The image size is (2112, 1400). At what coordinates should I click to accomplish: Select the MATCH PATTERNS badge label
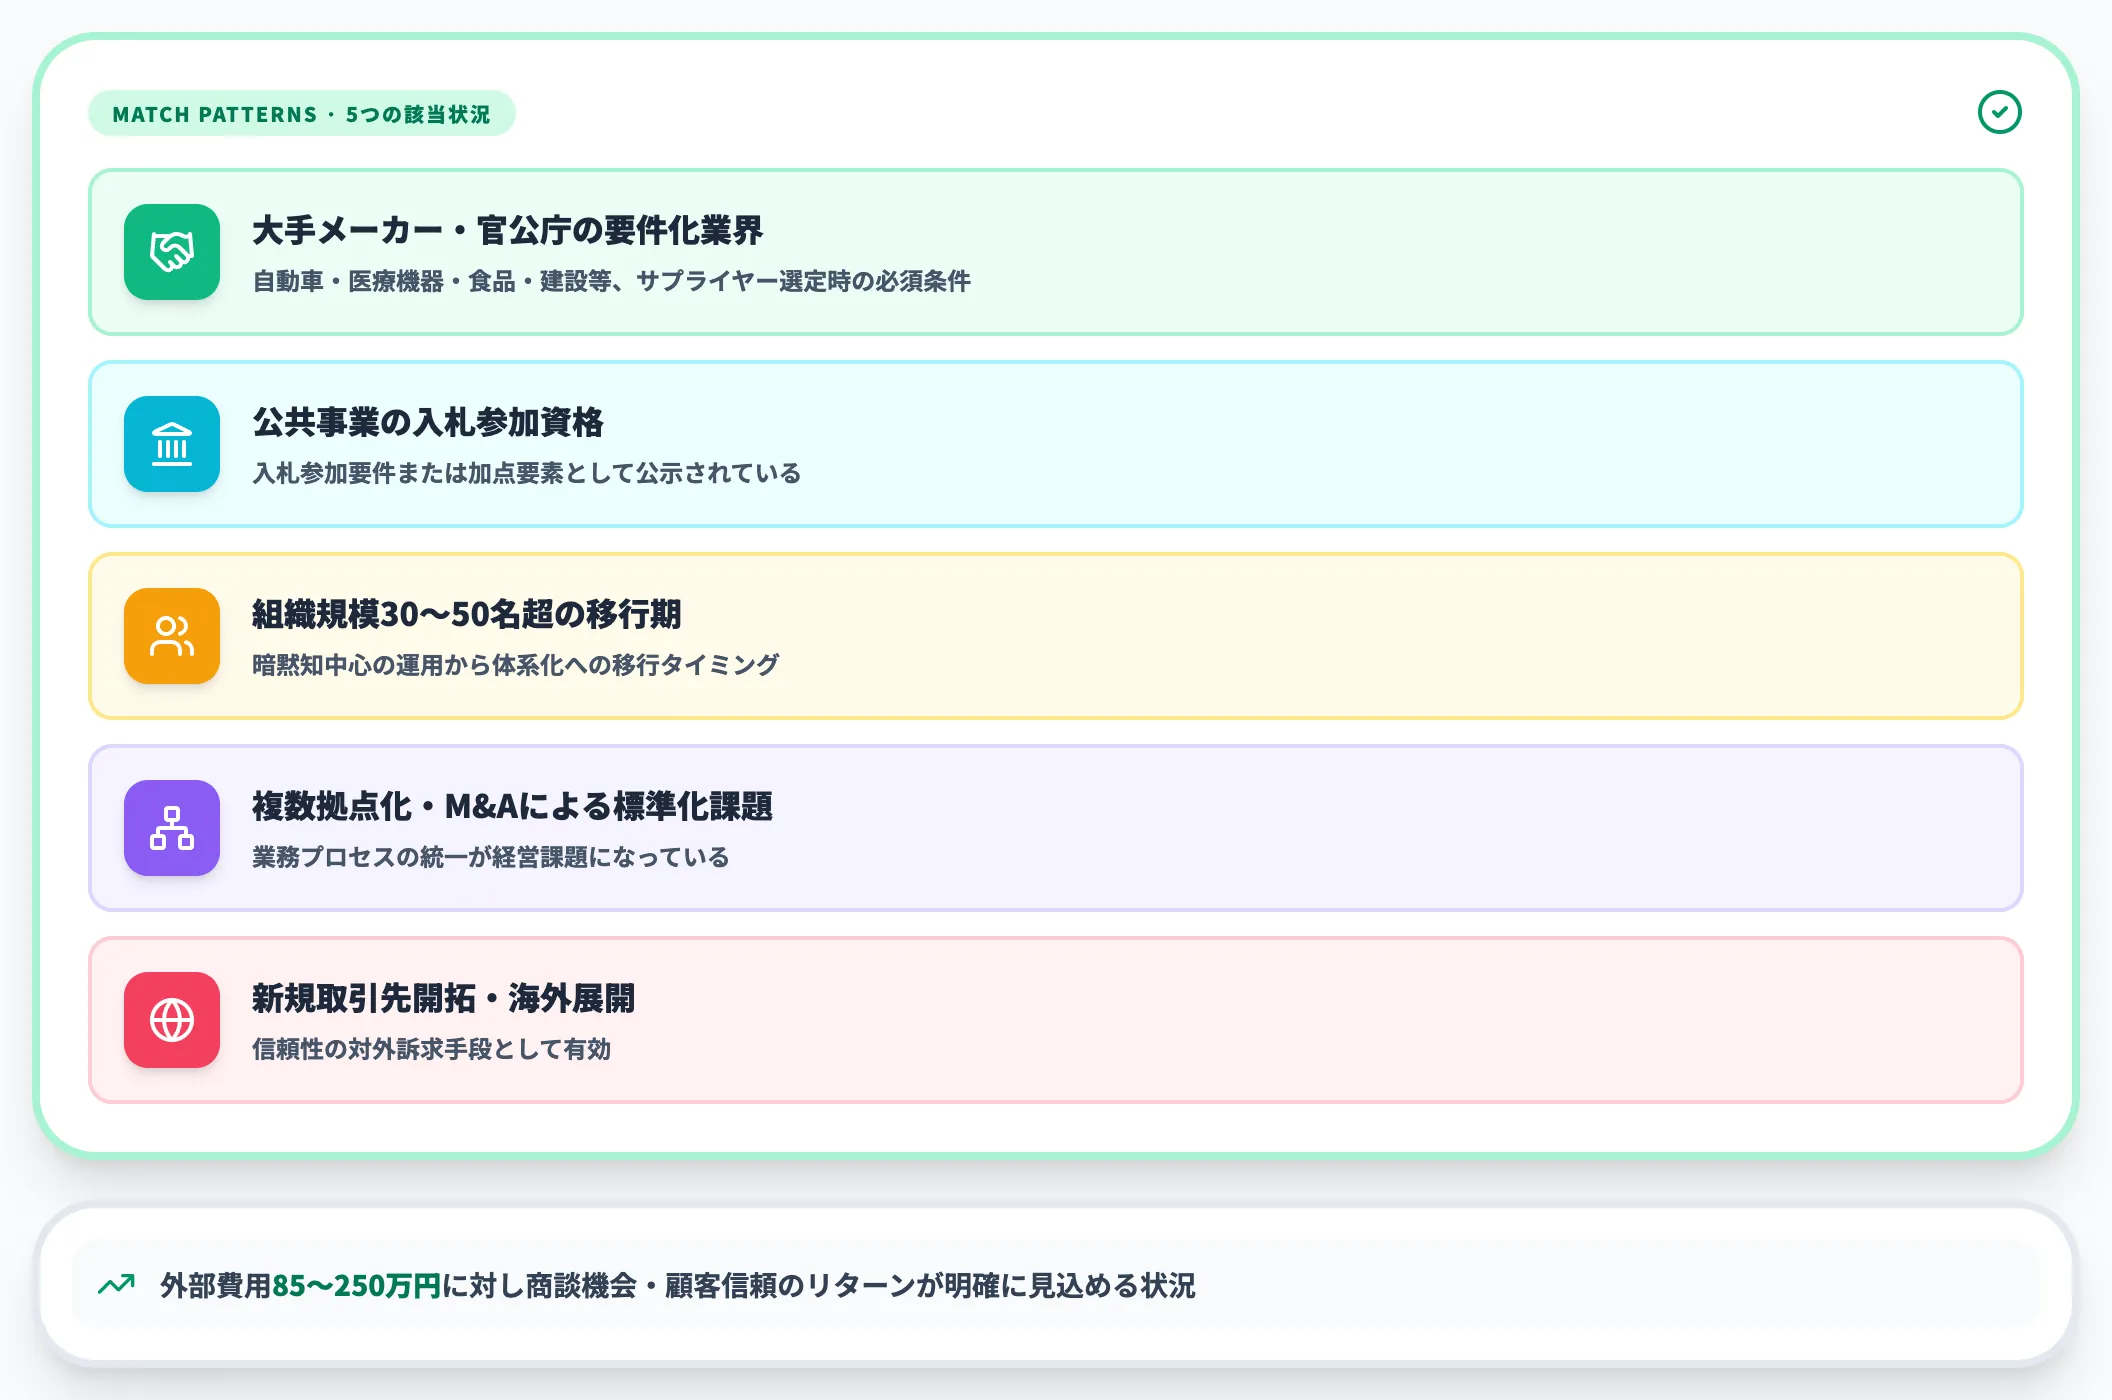point(302,114)
